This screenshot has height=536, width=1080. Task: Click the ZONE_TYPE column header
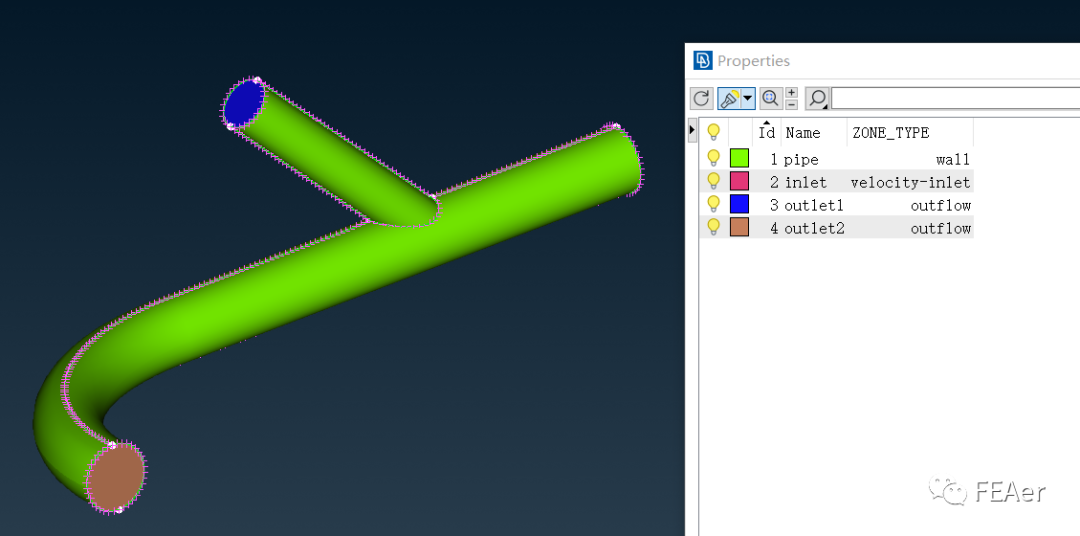click(x=891, y=132)
